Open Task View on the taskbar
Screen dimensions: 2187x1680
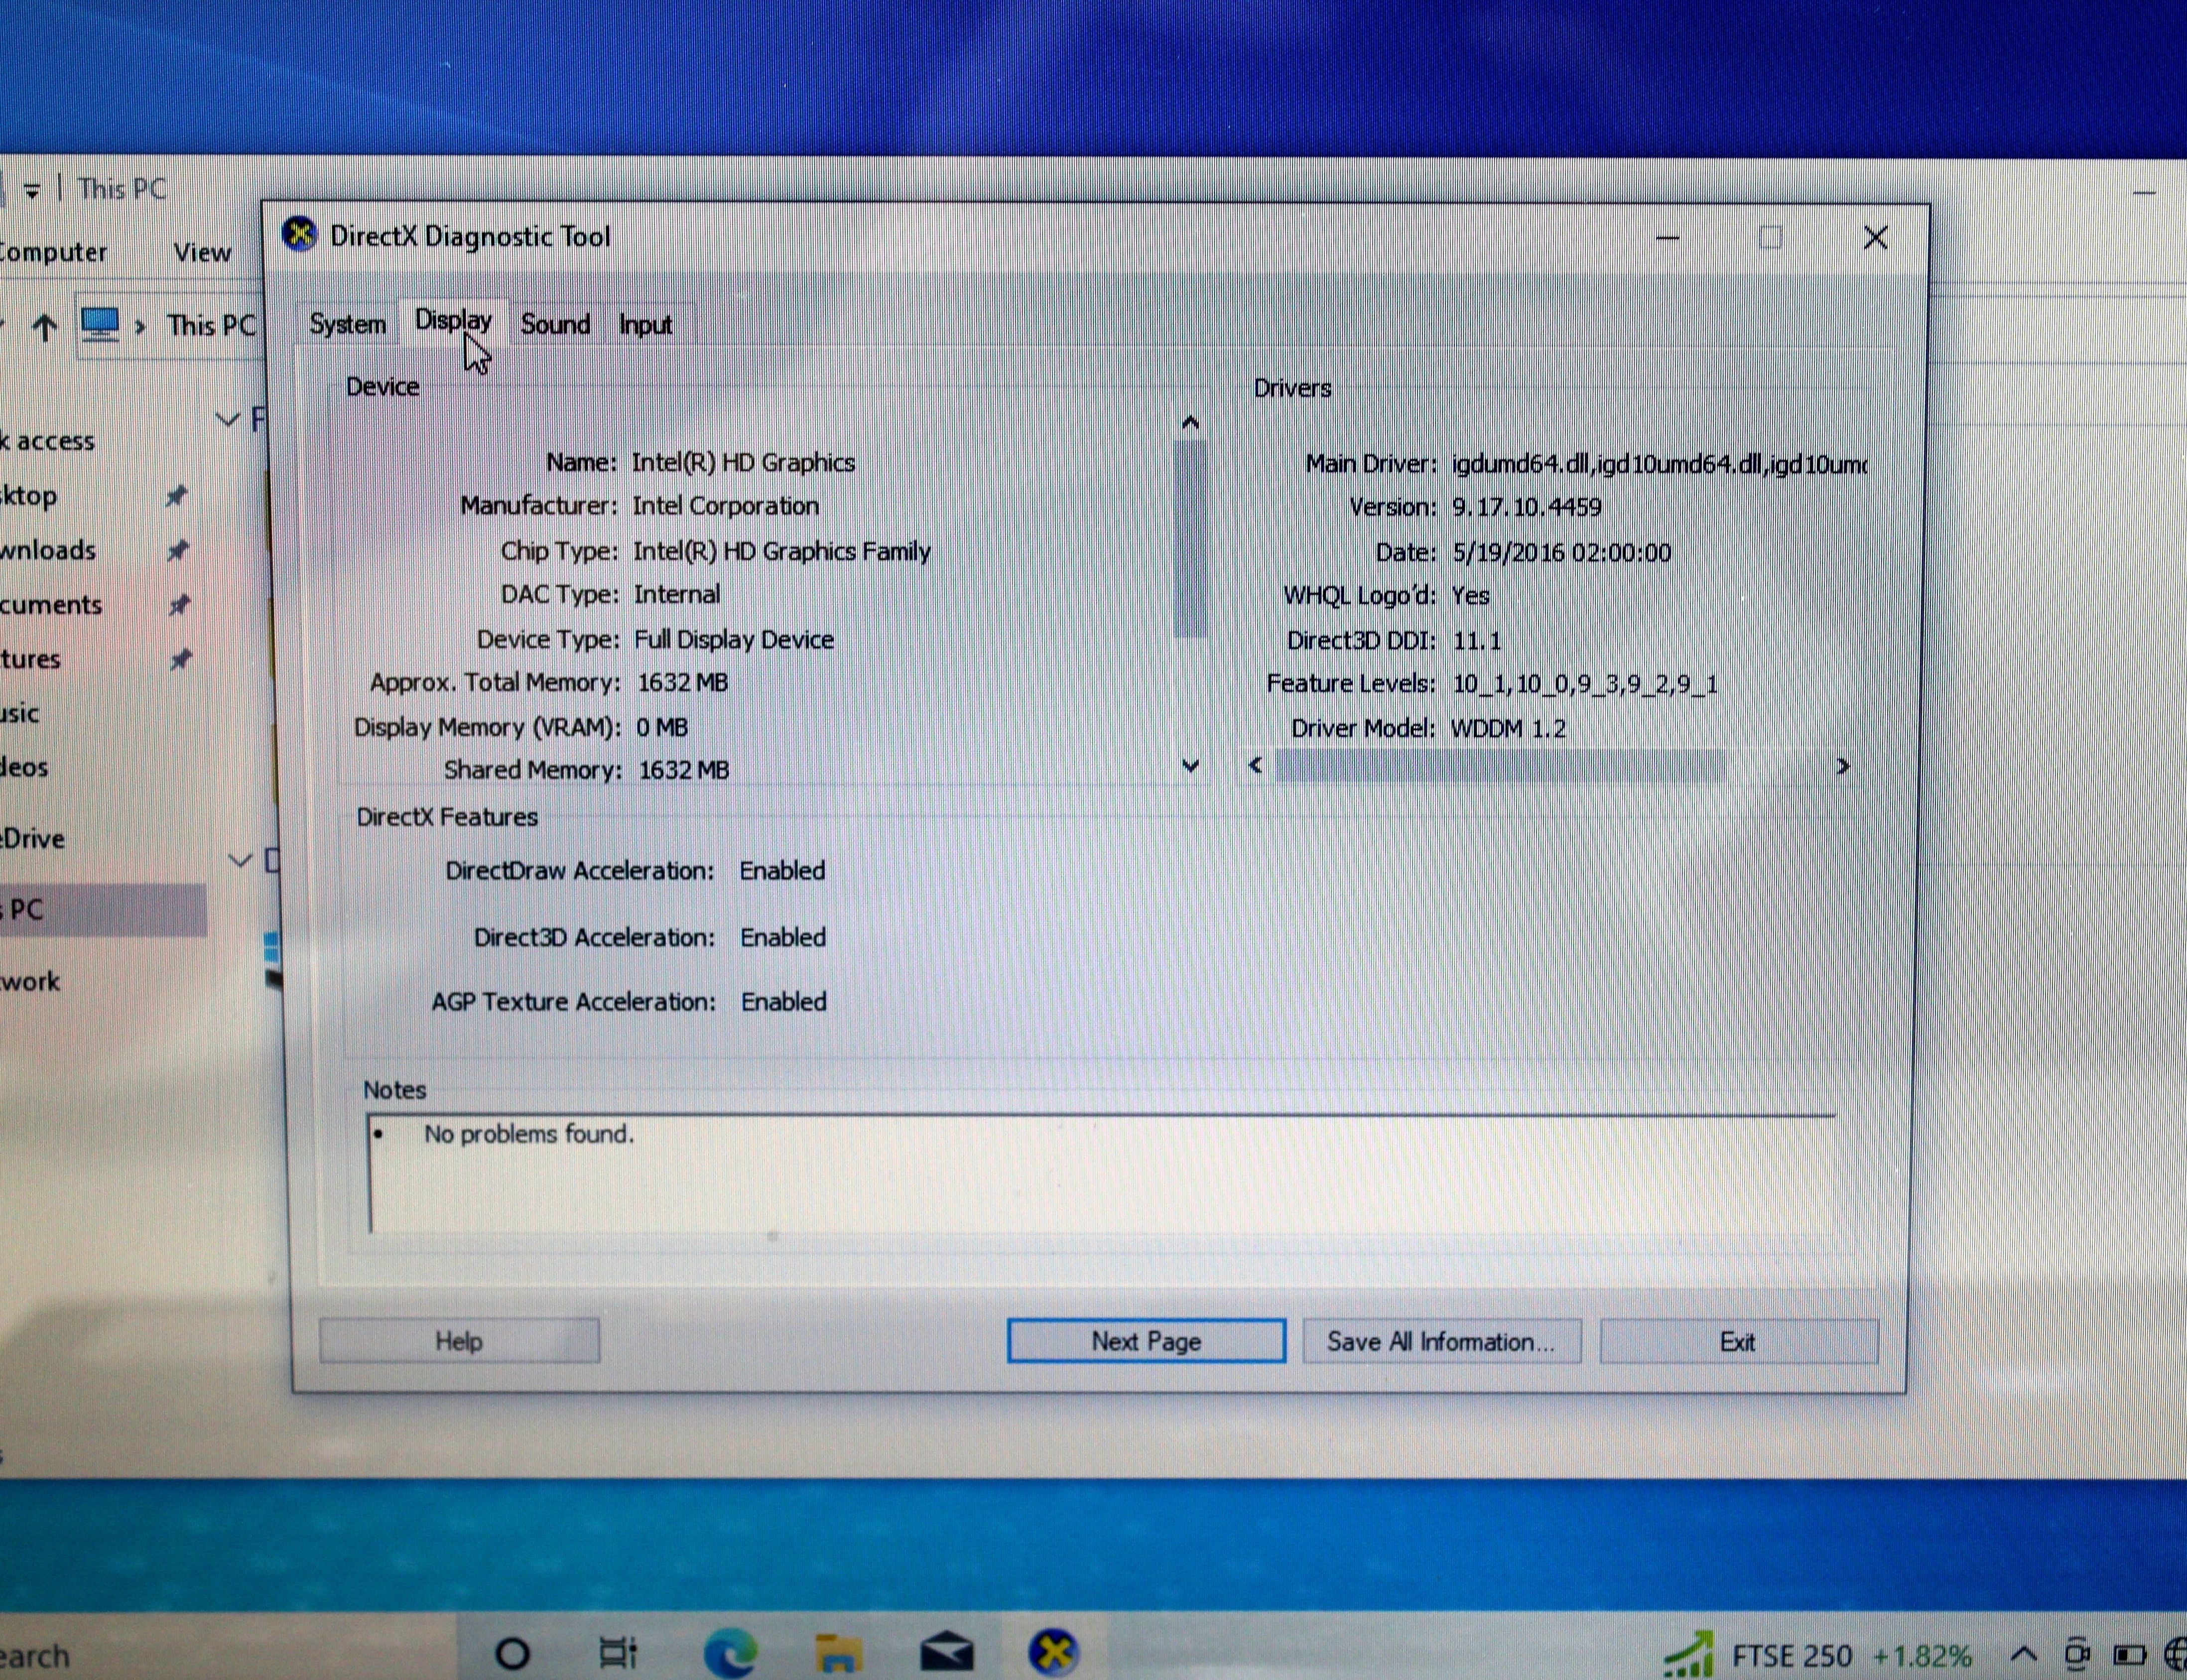pos(617,1653)
